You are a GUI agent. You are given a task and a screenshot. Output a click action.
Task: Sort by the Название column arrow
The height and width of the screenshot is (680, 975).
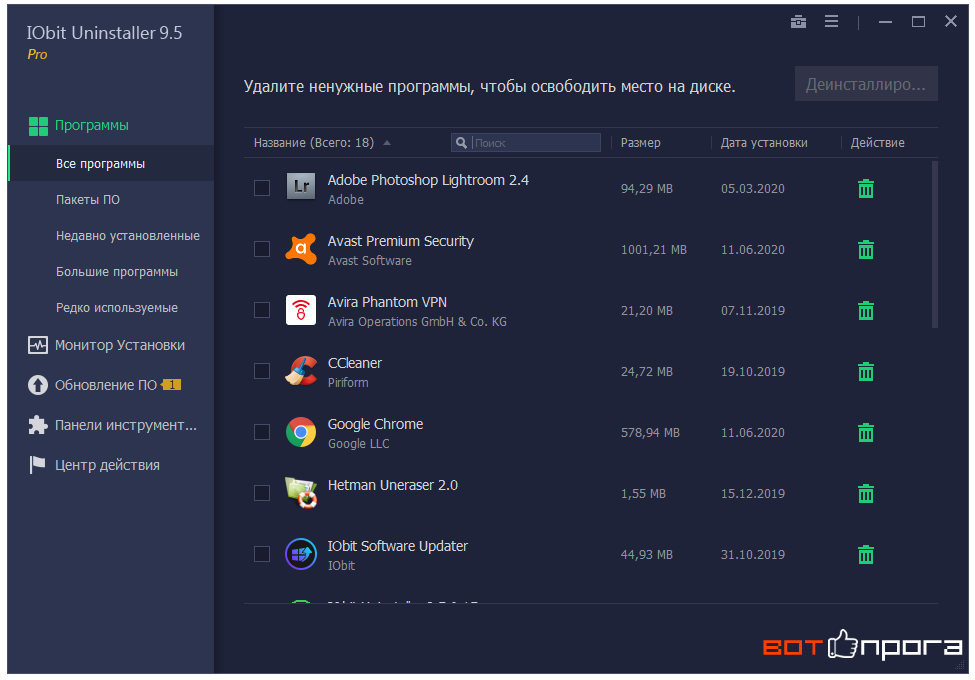tap(387, 143)
